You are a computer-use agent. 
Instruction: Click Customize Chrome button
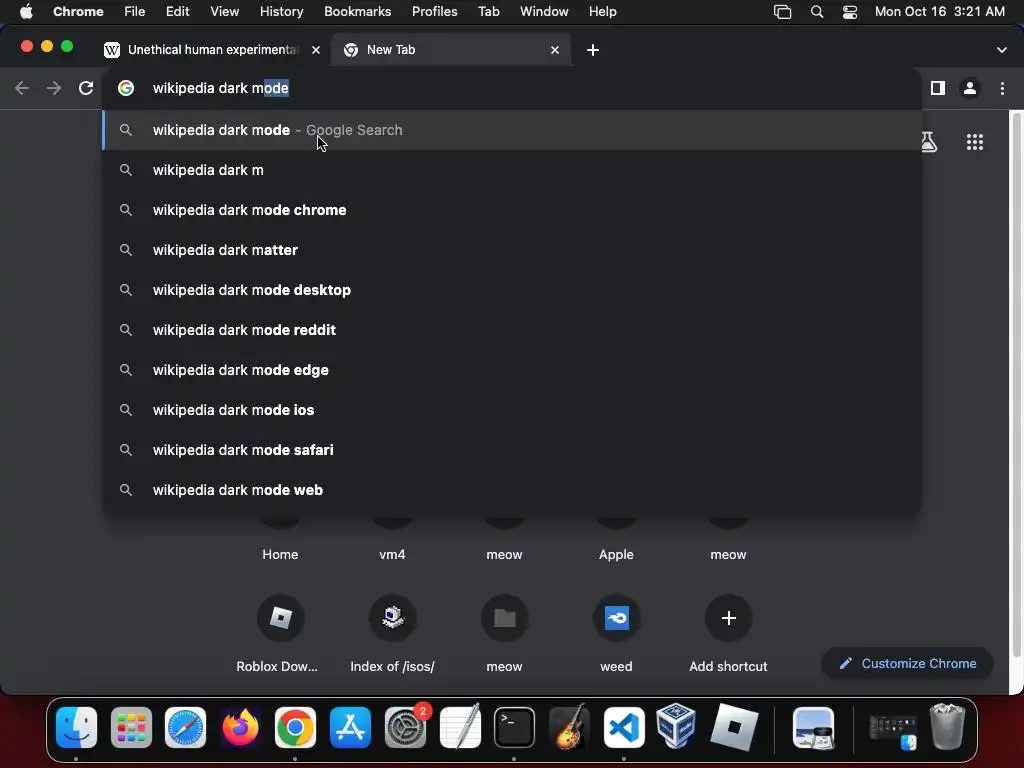908,664
